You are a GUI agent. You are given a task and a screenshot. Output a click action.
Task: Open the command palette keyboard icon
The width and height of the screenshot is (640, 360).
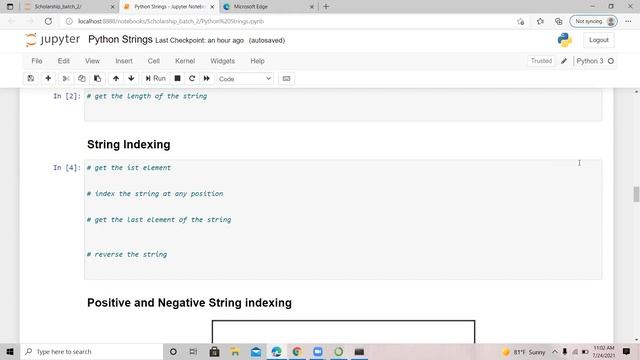(x=287, y=78)
